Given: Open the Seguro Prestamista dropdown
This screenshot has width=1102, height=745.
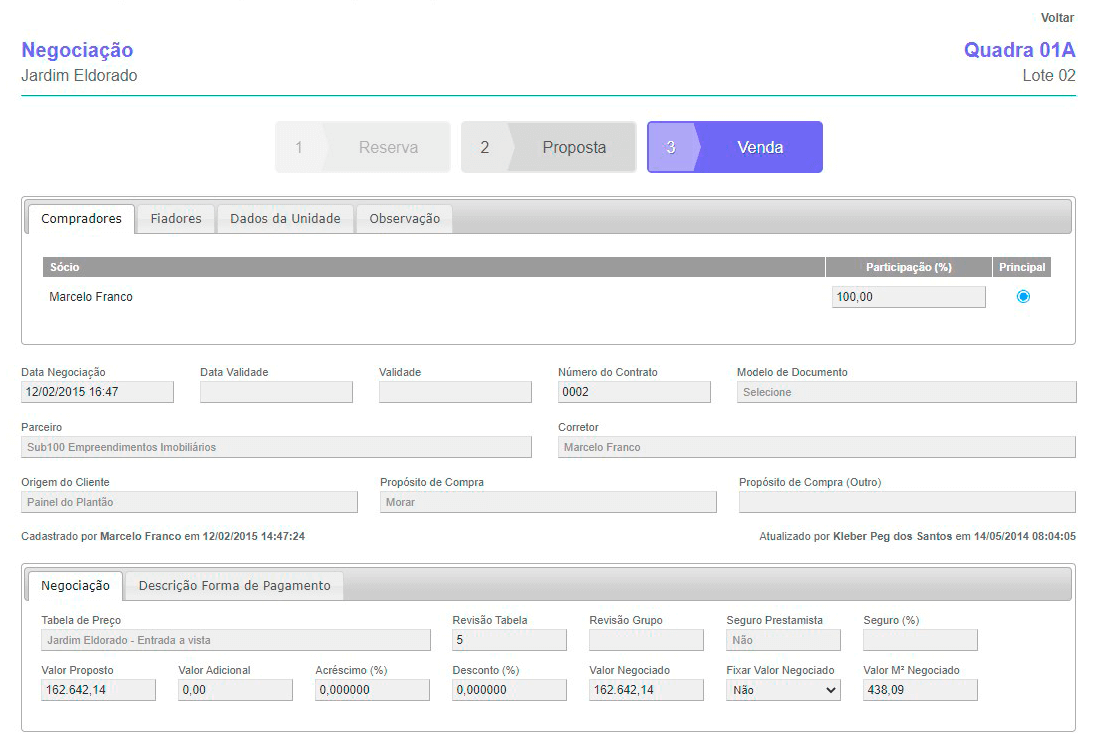Looking at the screenshot, I should (783, 640).
